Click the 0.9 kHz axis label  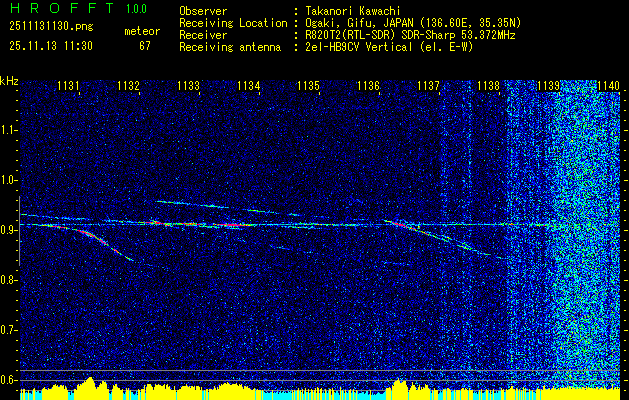coord(9,230)
